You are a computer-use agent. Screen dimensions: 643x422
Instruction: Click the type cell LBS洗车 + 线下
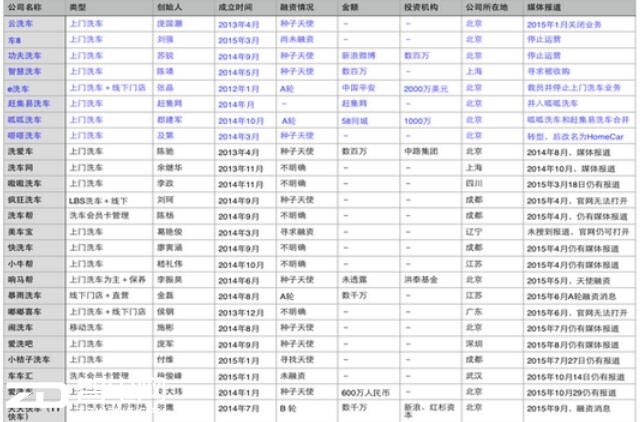pos(98,201)
